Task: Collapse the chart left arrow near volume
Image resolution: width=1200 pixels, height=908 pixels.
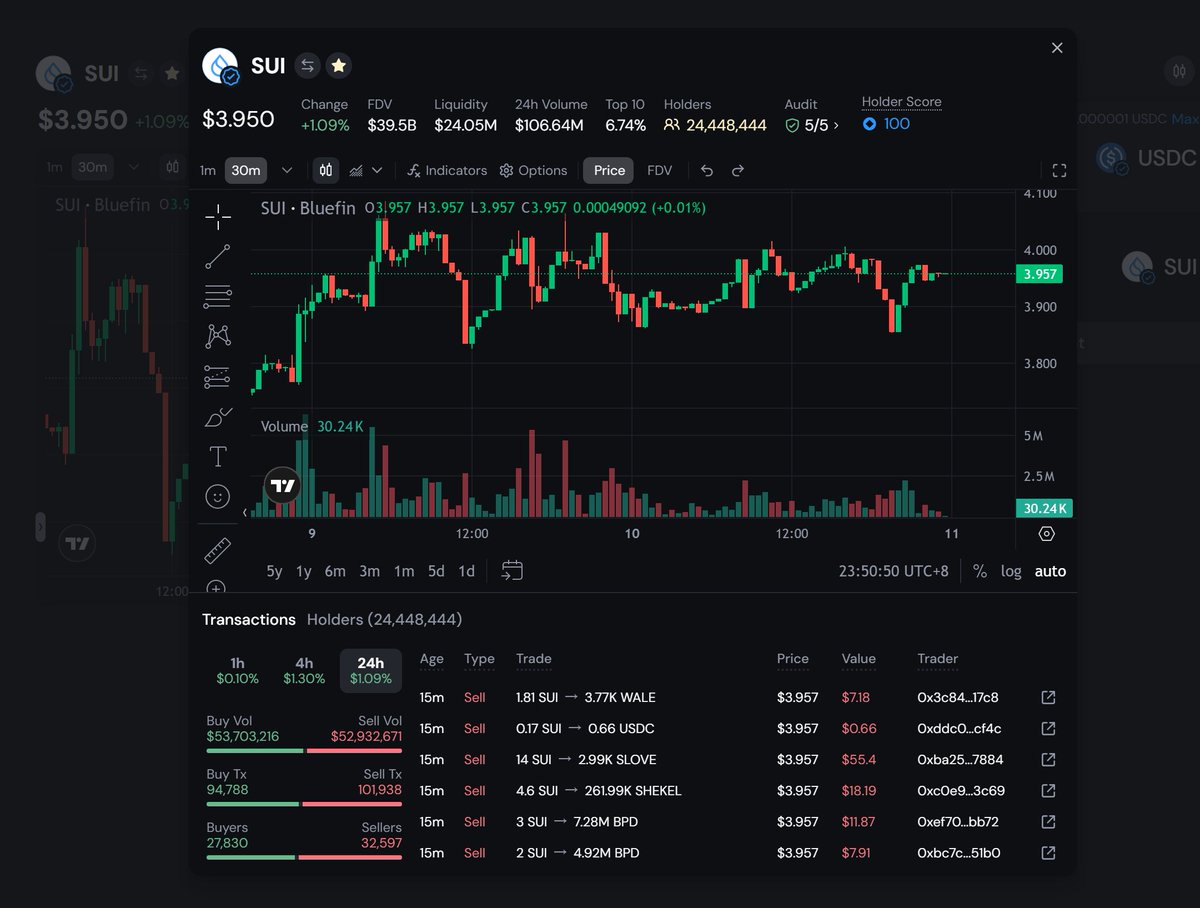Action: 246,512
